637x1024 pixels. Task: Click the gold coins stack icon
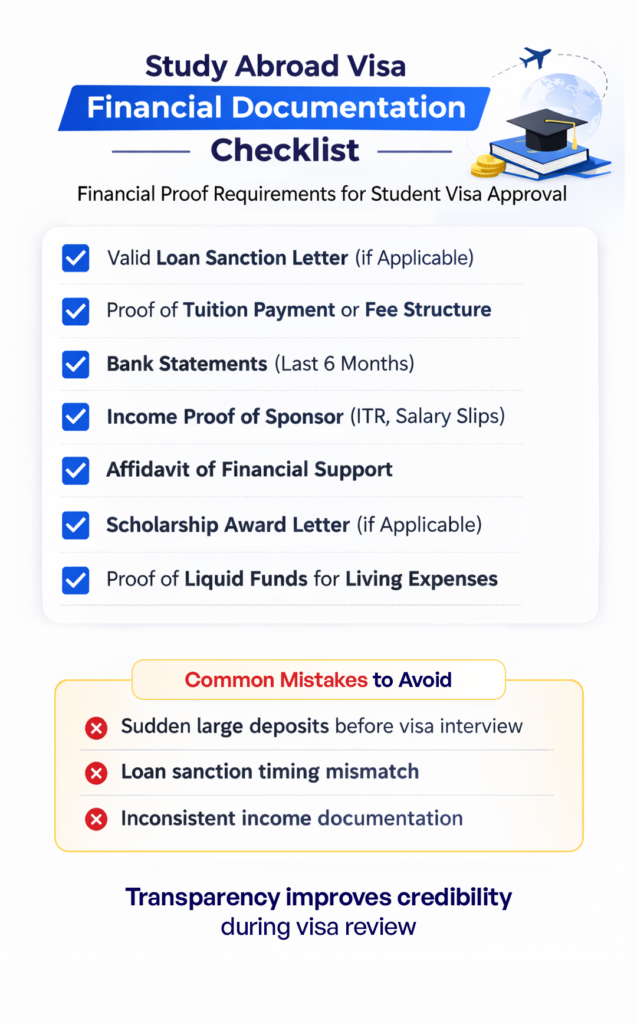point(489,163)
